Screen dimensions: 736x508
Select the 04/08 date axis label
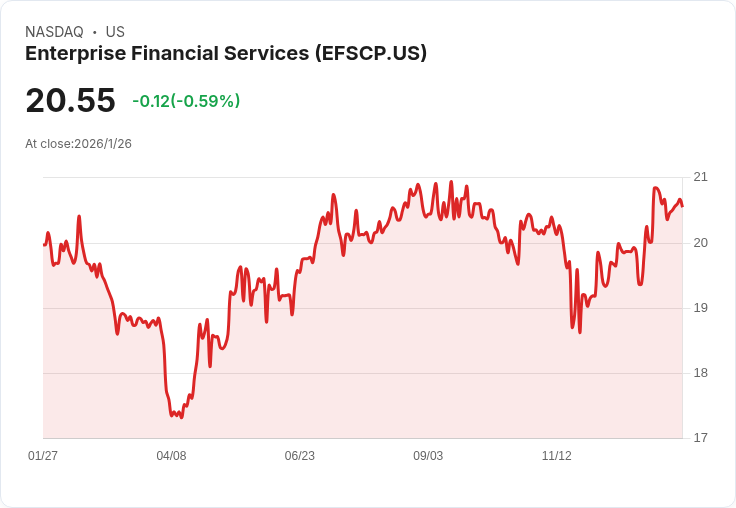click(x=171, y=455)
